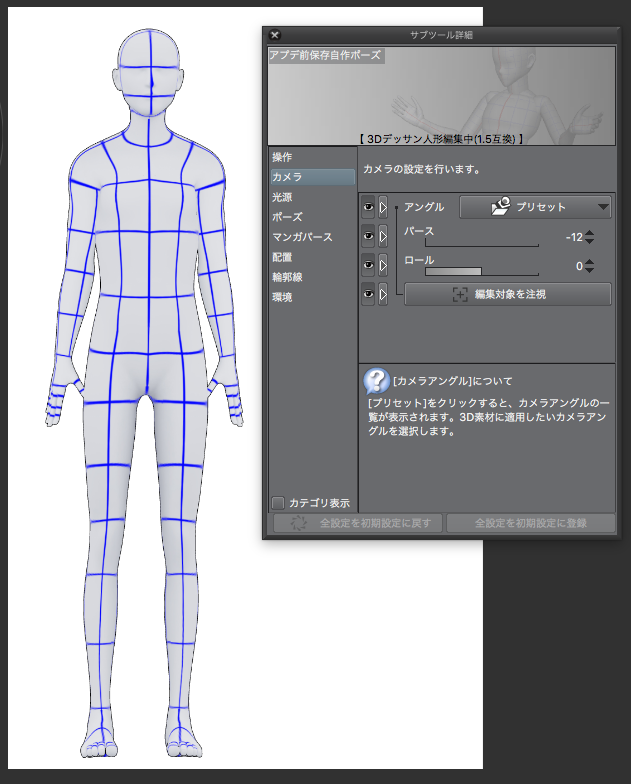The height and width of the screenshot is (784, 631).
Task: Click the 3D figure's head on canvas
Action: [150, 72]
